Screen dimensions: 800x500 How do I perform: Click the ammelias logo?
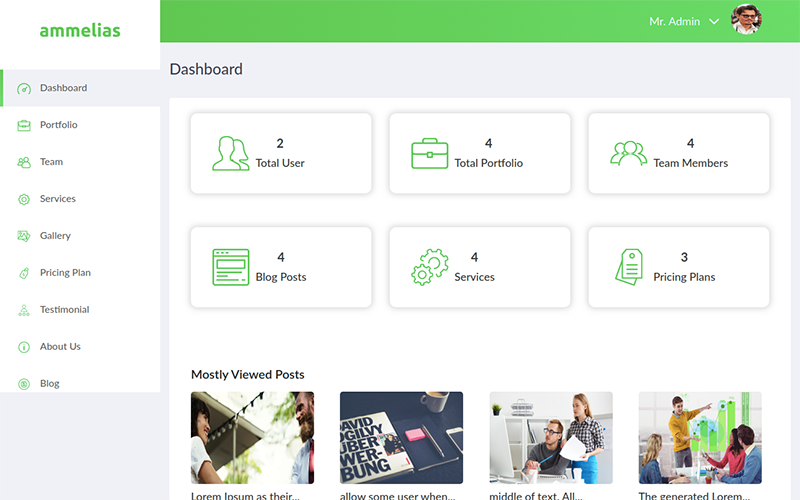(x=80, y=31)
